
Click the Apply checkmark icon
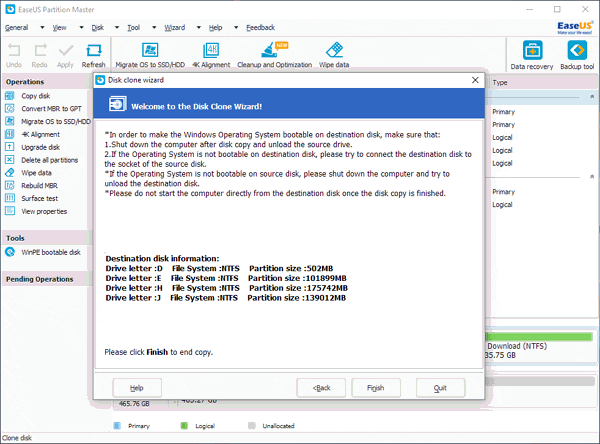65,55
